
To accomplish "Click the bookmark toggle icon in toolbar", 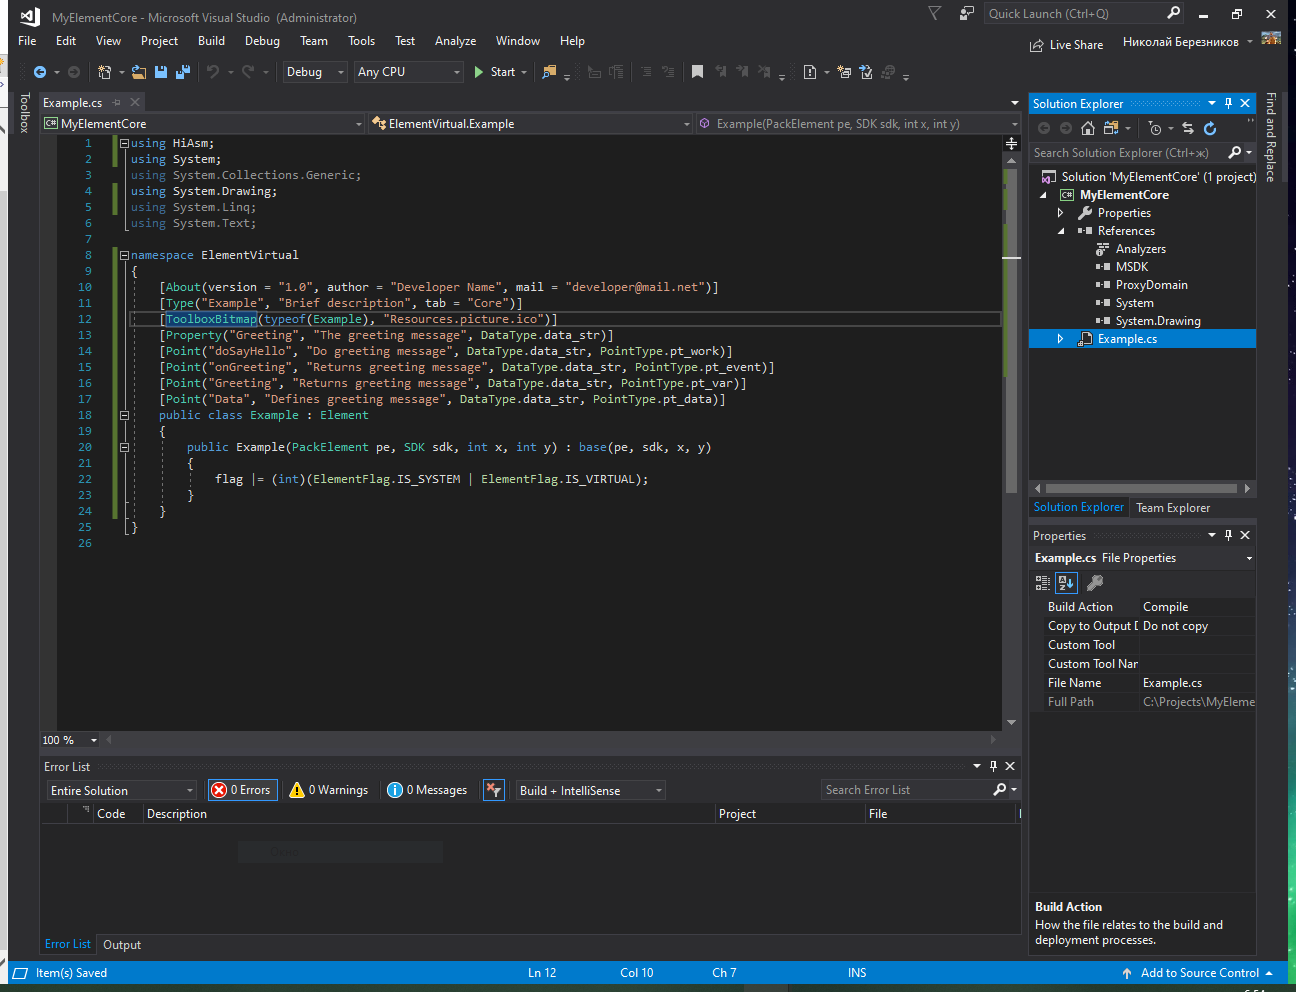I will coord(697,72).
